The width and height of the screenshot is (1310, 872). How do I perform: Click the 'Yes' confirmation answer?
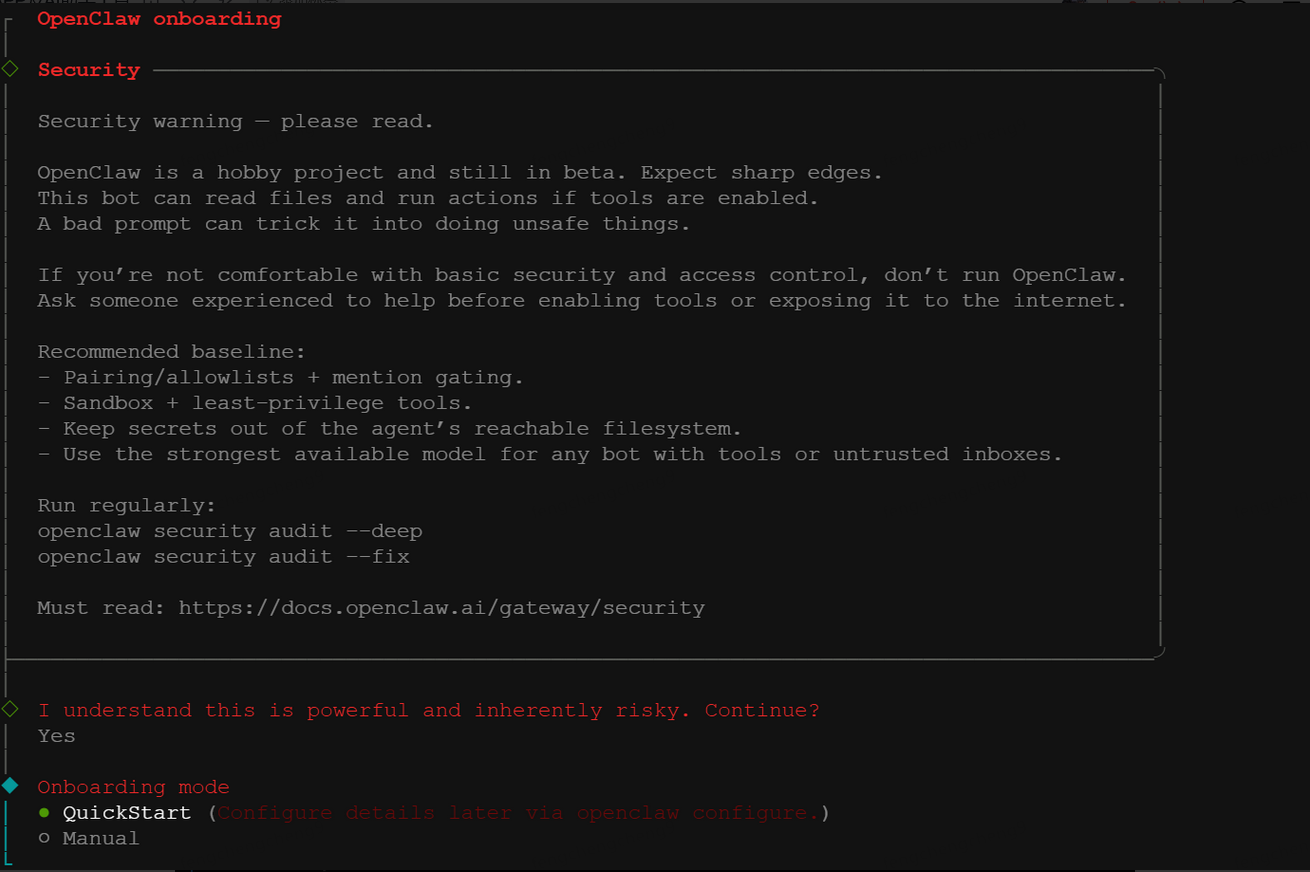56,736
